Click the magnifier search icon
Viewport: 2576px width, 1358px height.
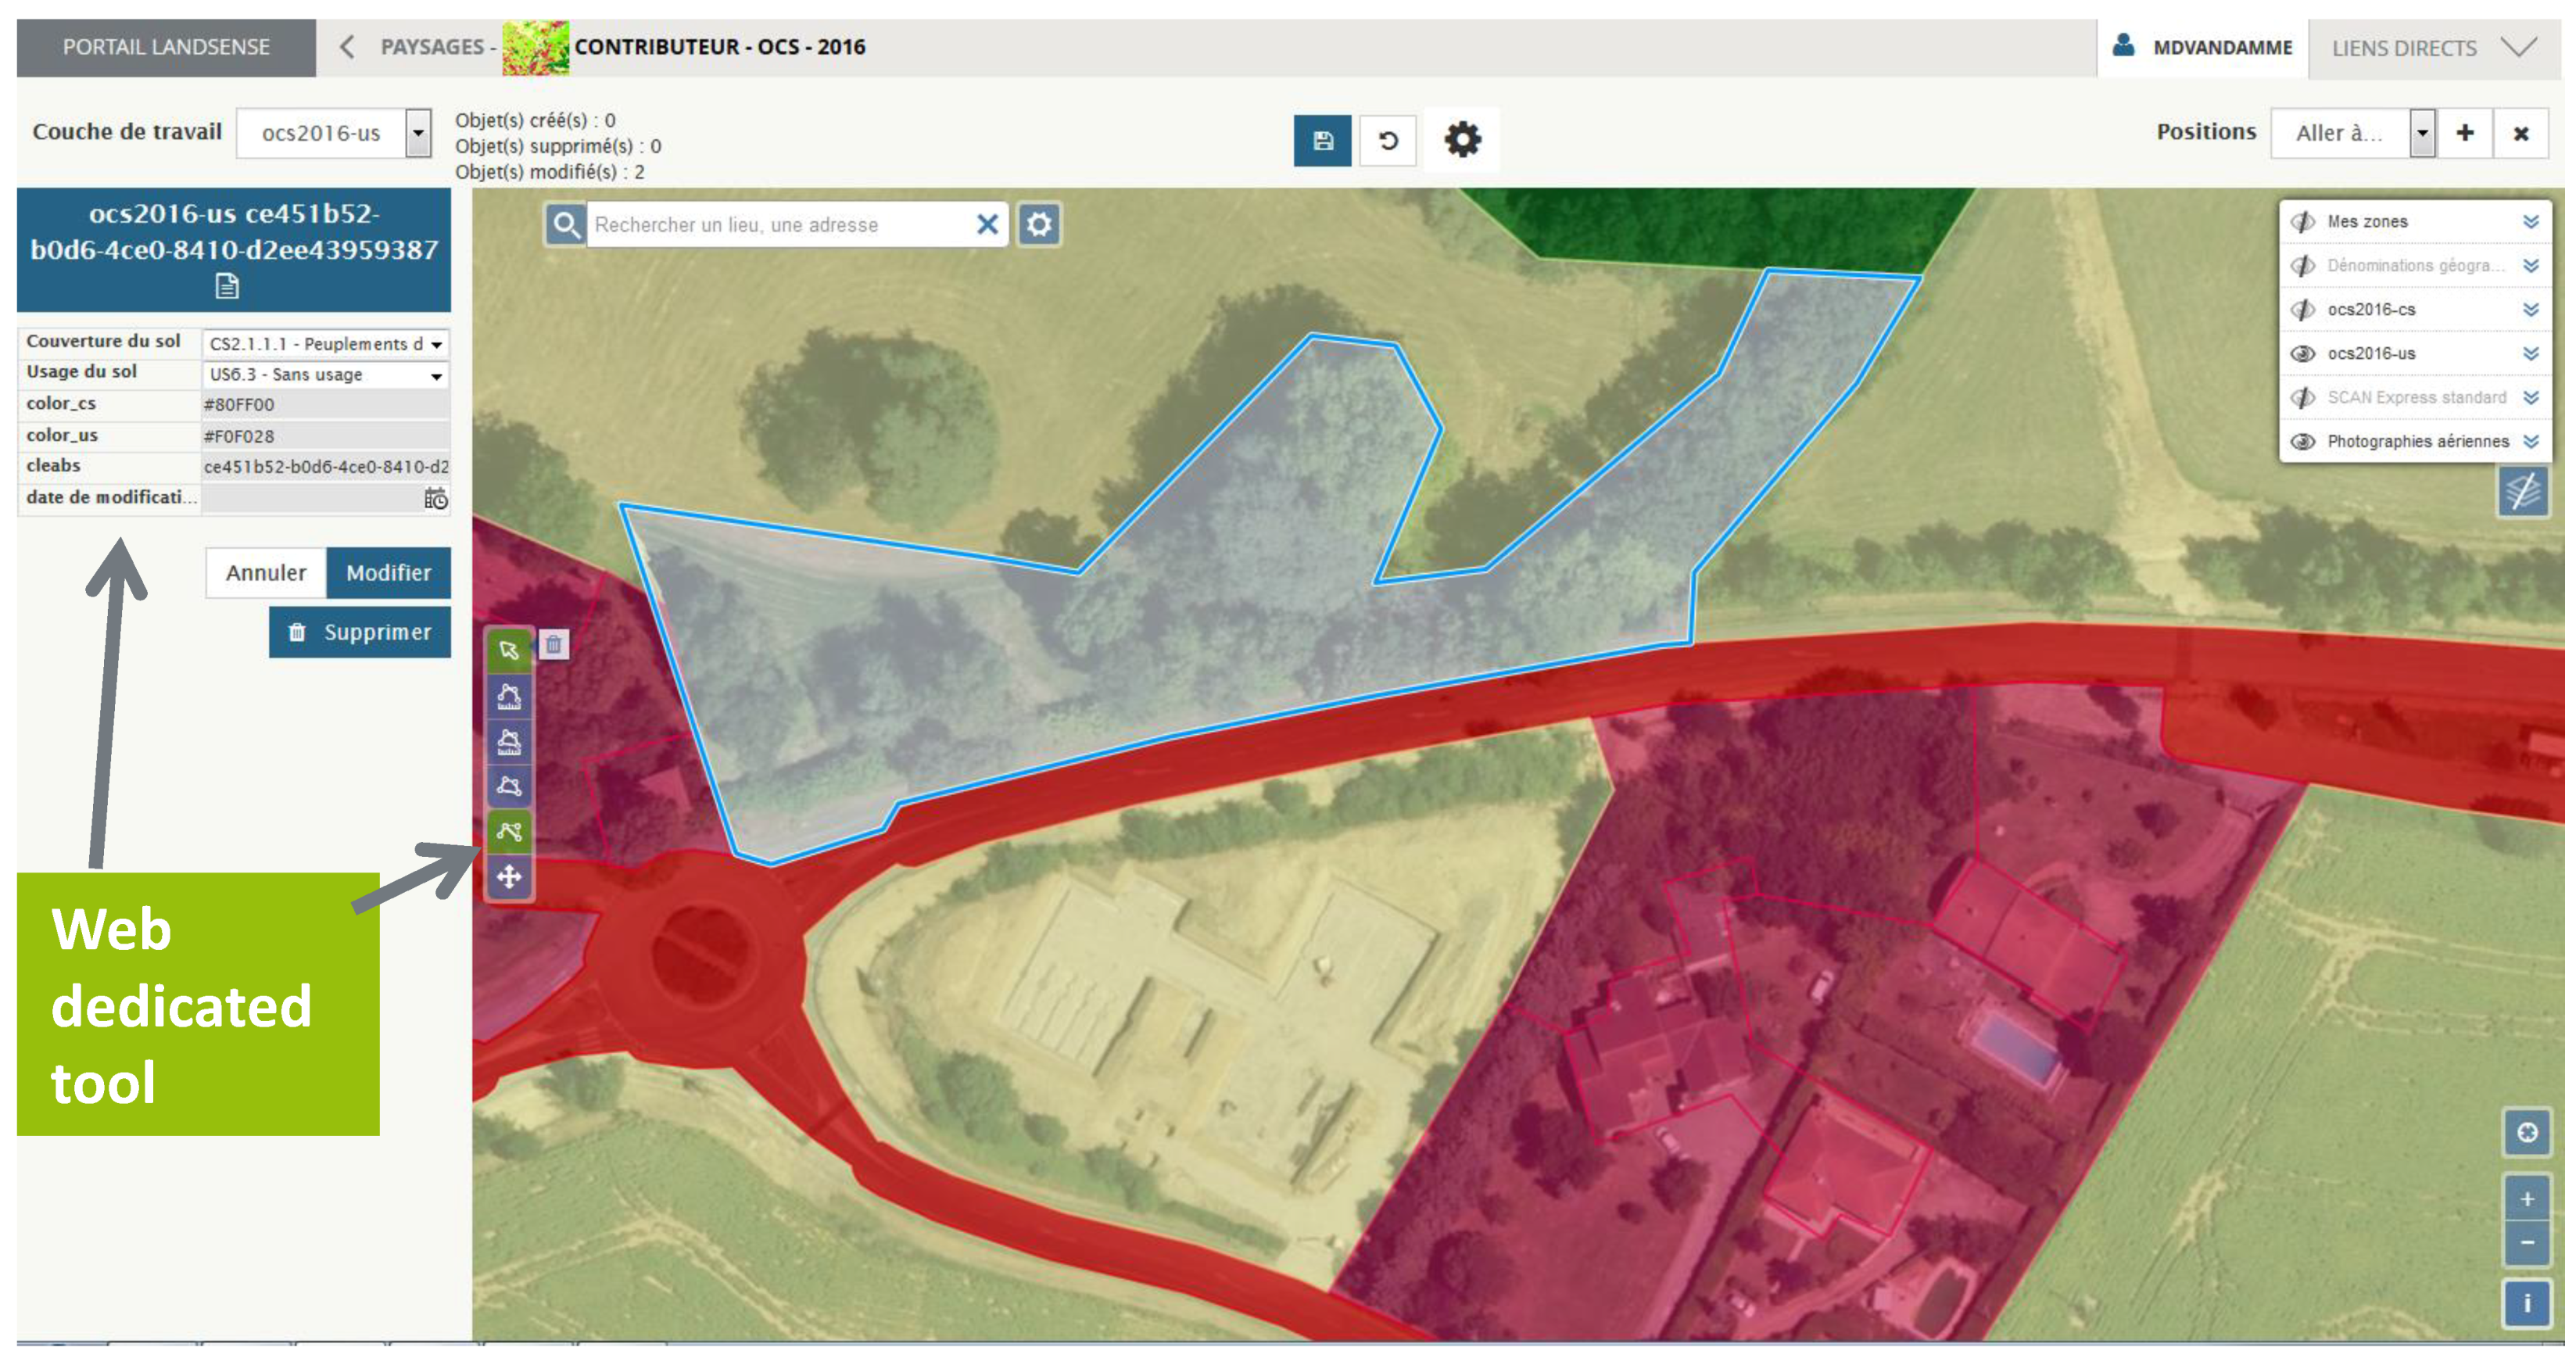click(566, 224)
